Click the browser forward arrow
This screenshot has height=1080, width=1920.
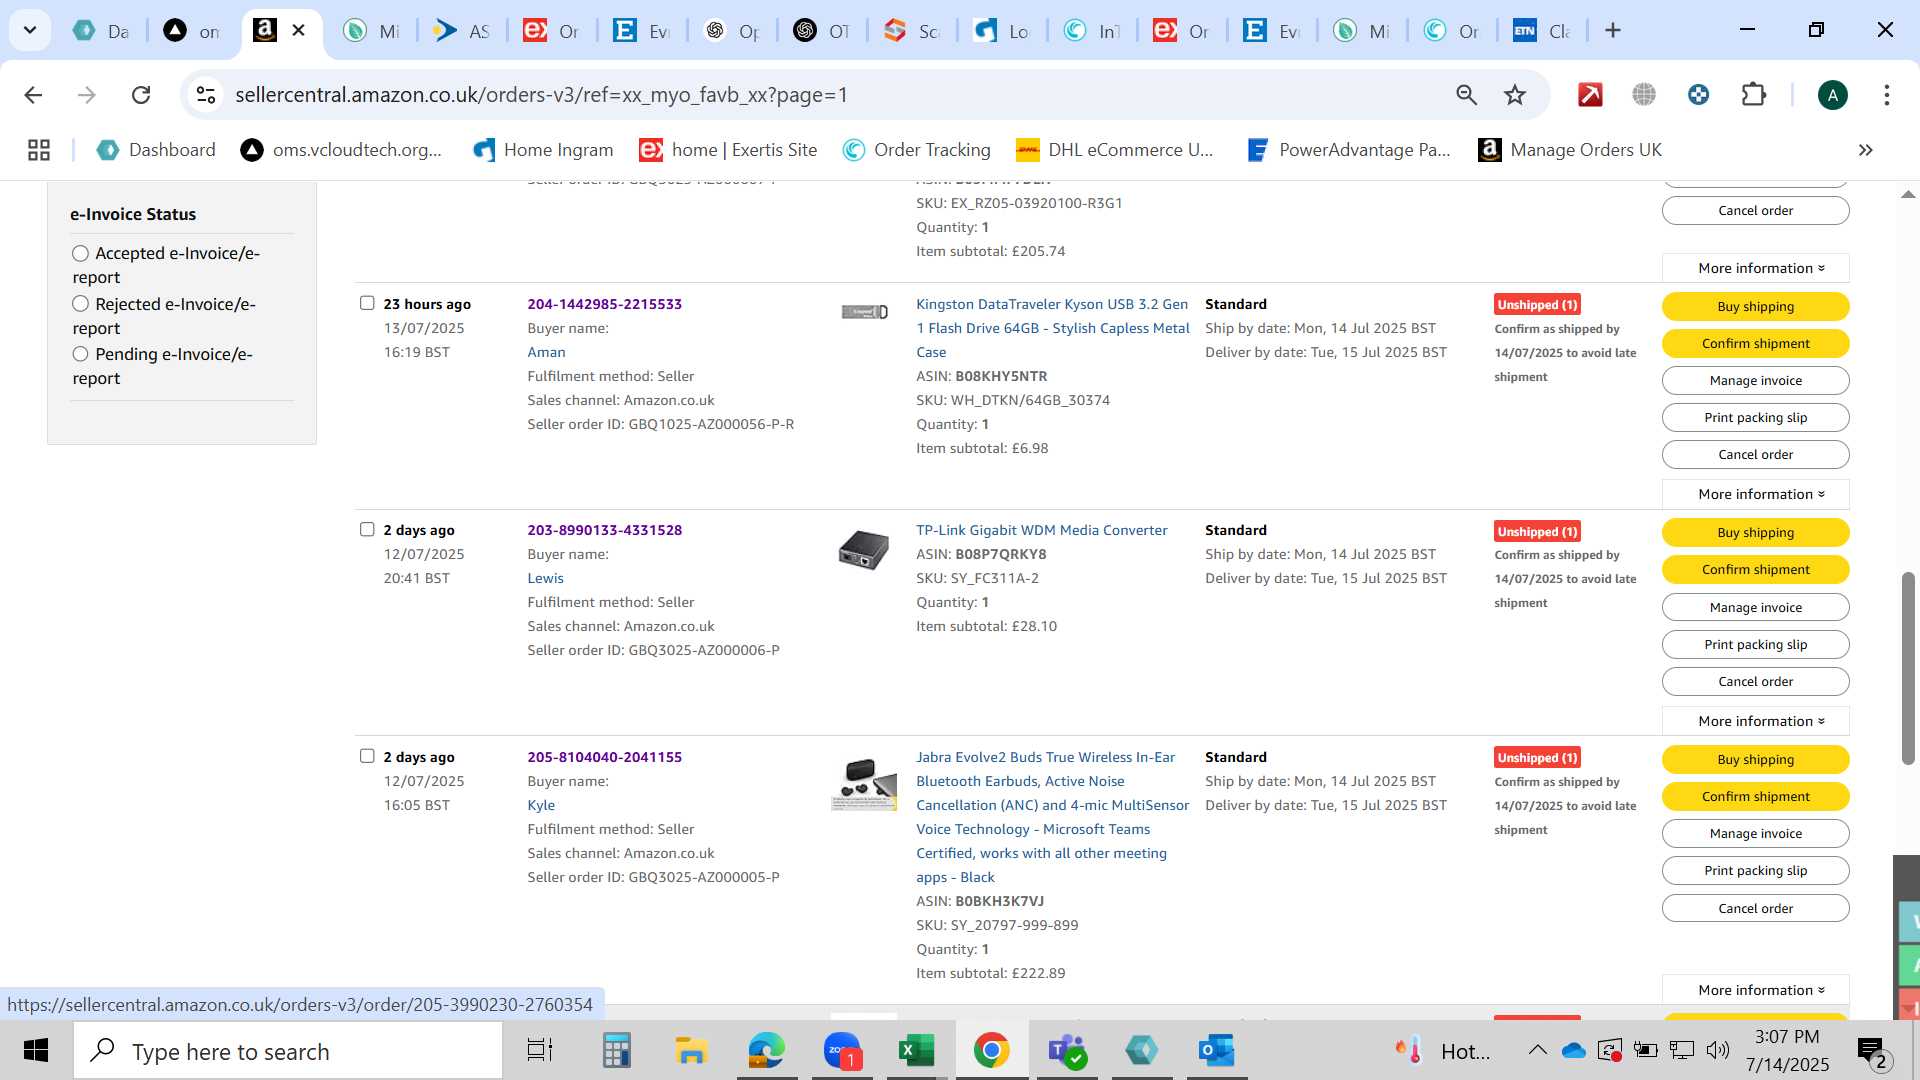click(x=87, y=95)
